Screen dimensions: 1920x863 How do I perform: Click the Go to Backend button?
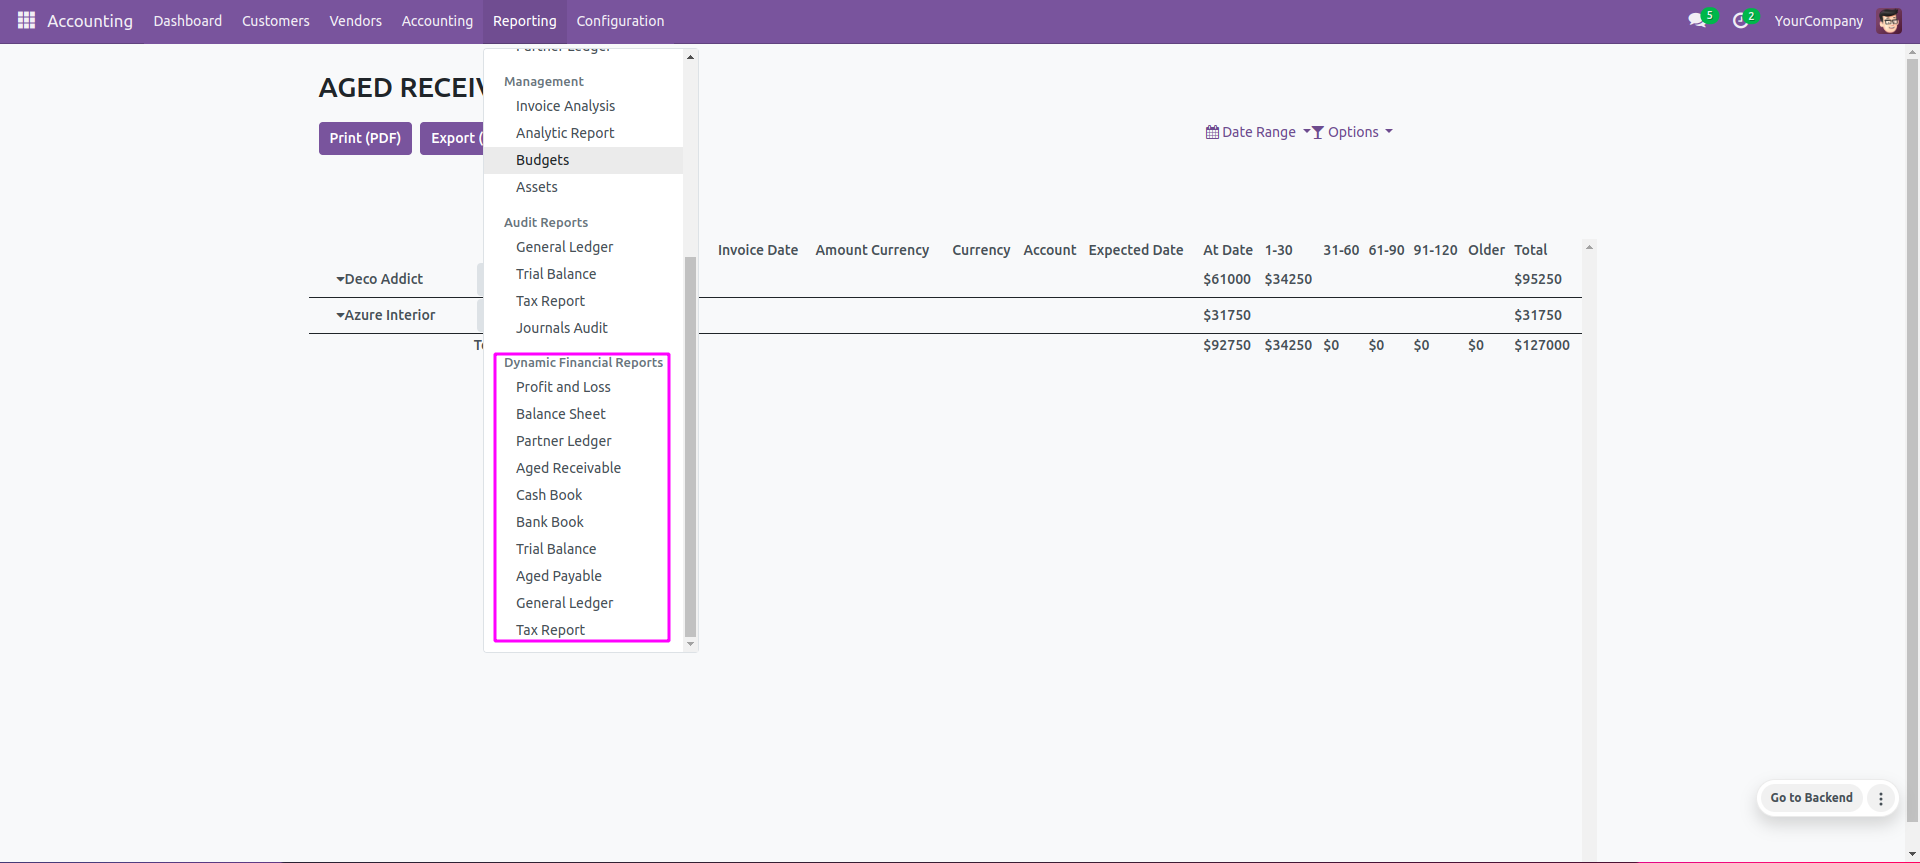point(1811,798)
